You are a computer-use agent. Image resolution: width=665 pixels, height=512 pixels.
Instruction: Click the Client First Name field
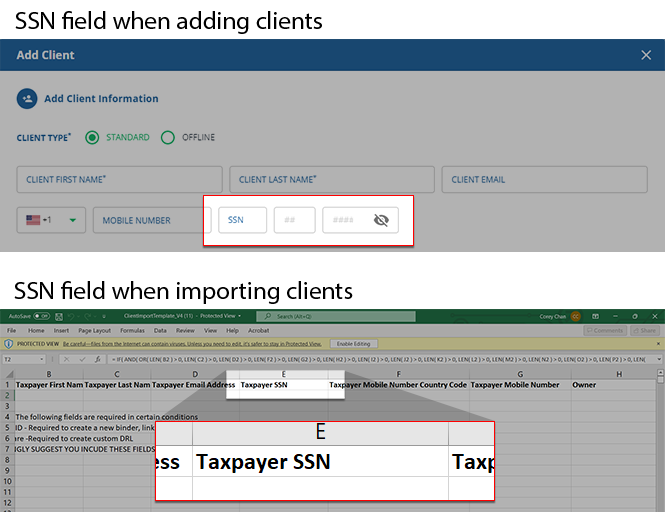point(118,180)
